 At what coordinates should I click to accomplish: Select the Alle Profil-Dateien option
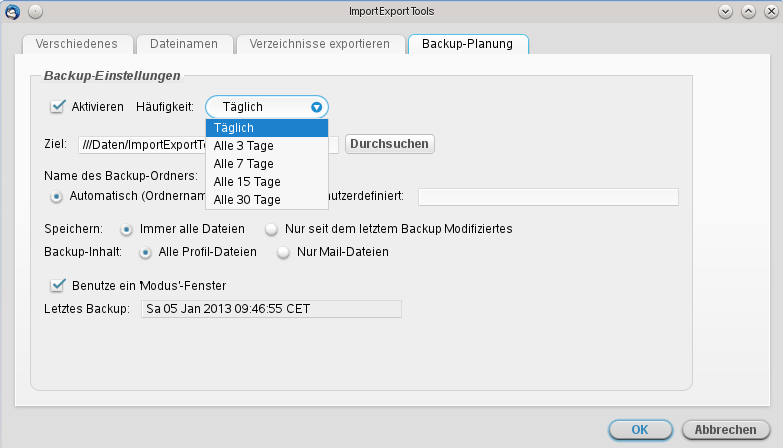(x=146, y=252)
